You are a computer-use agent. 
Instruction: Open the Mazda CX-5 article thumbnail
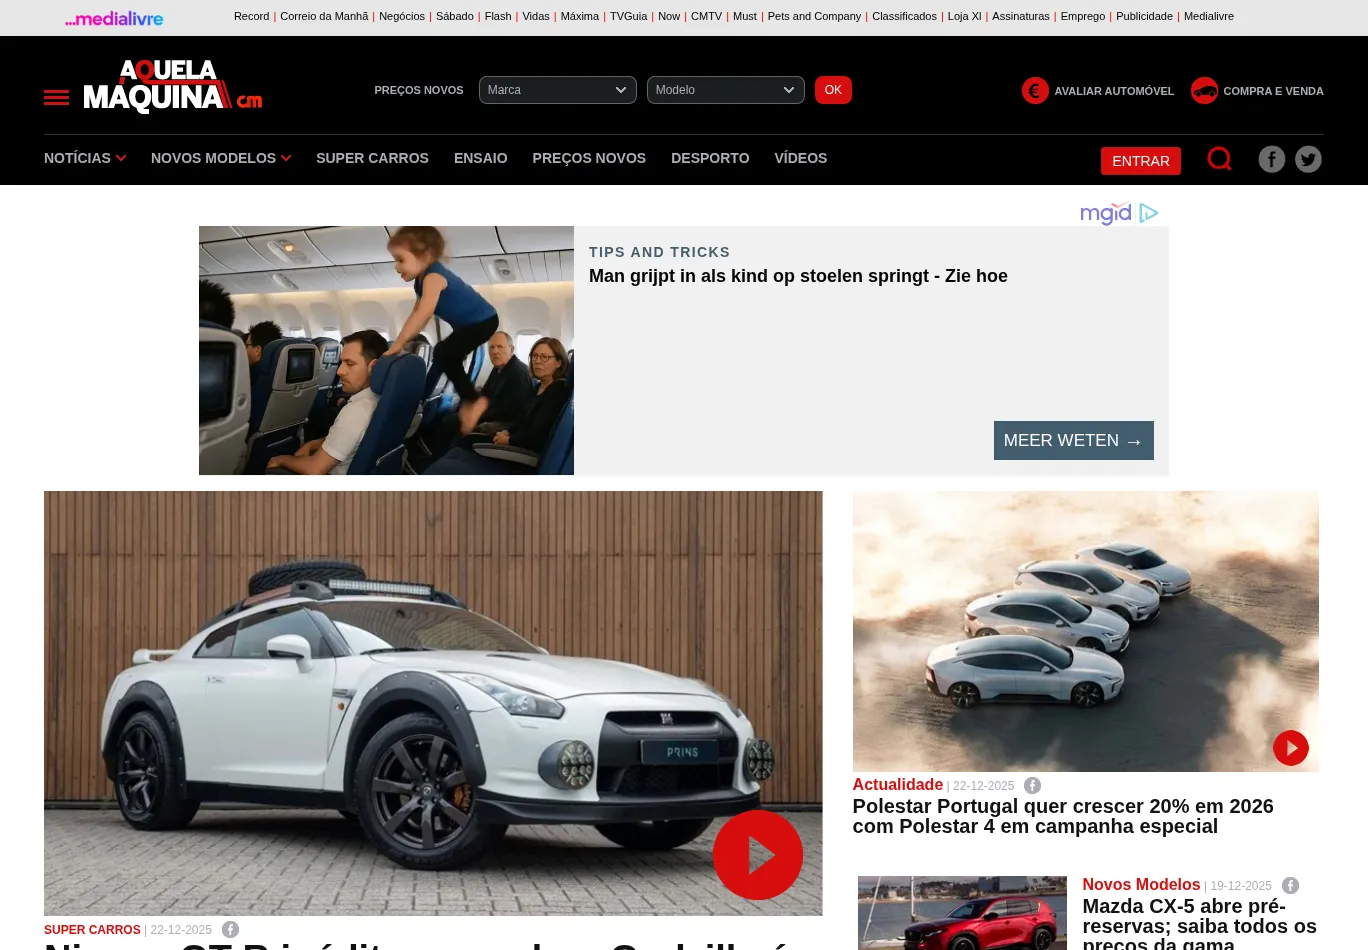click(x=961, y=912)
